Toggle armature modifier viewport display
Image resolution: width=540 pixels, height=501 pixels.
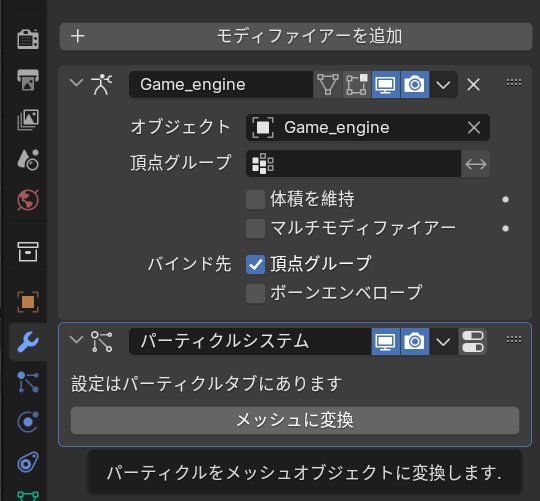point(386,85)
